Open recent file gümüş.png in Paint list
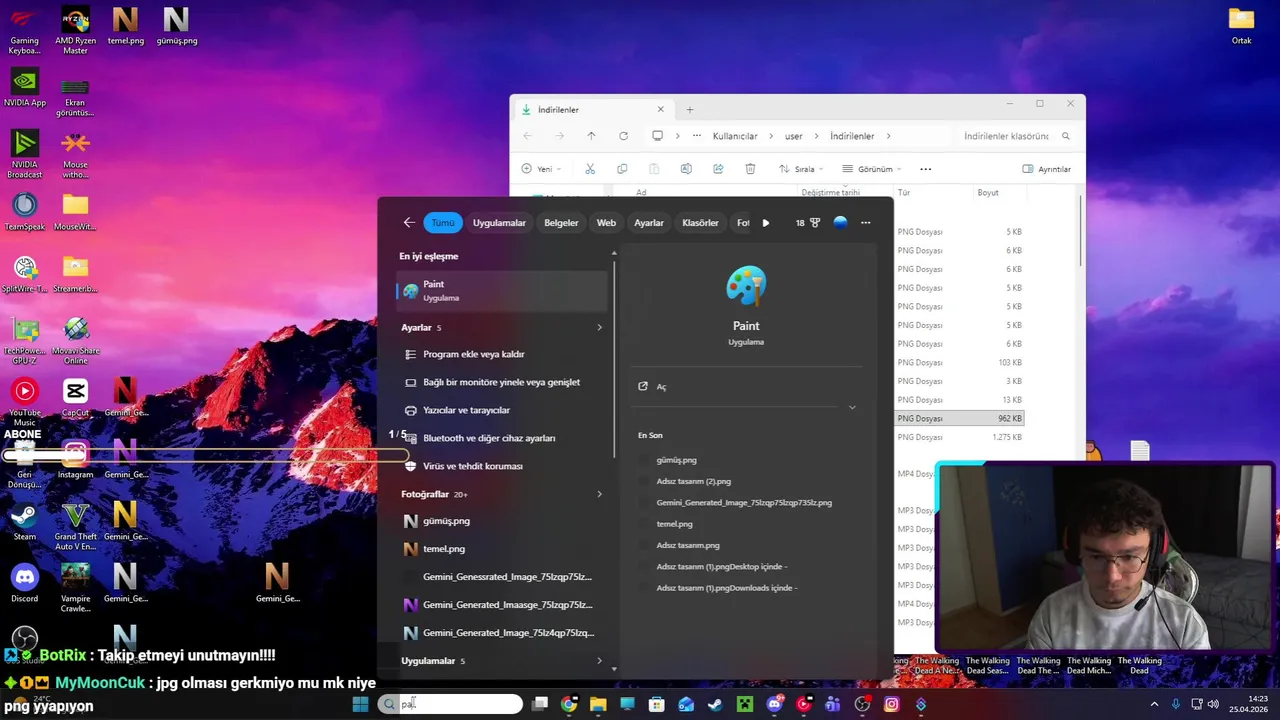 coord(676,460)
